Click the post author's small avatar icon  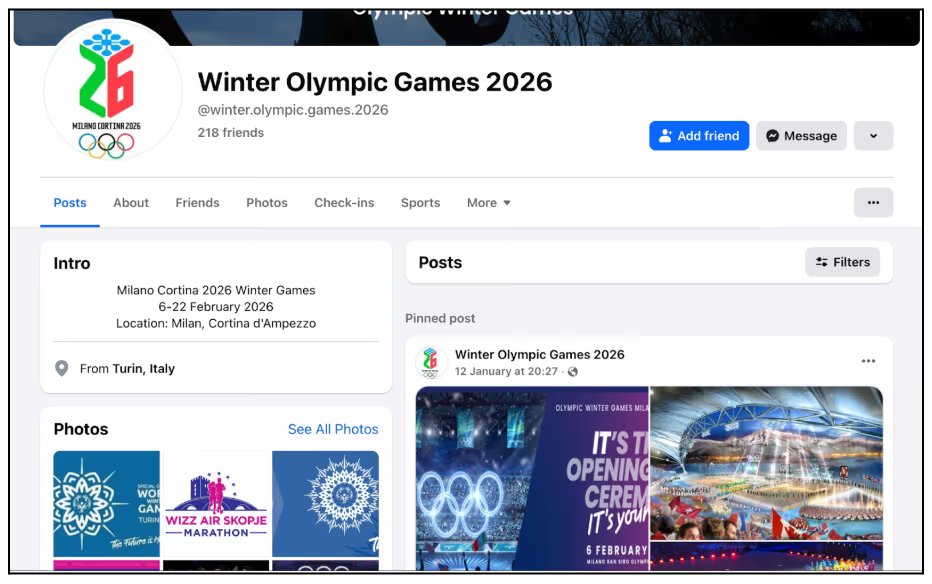tap(431, 362)
